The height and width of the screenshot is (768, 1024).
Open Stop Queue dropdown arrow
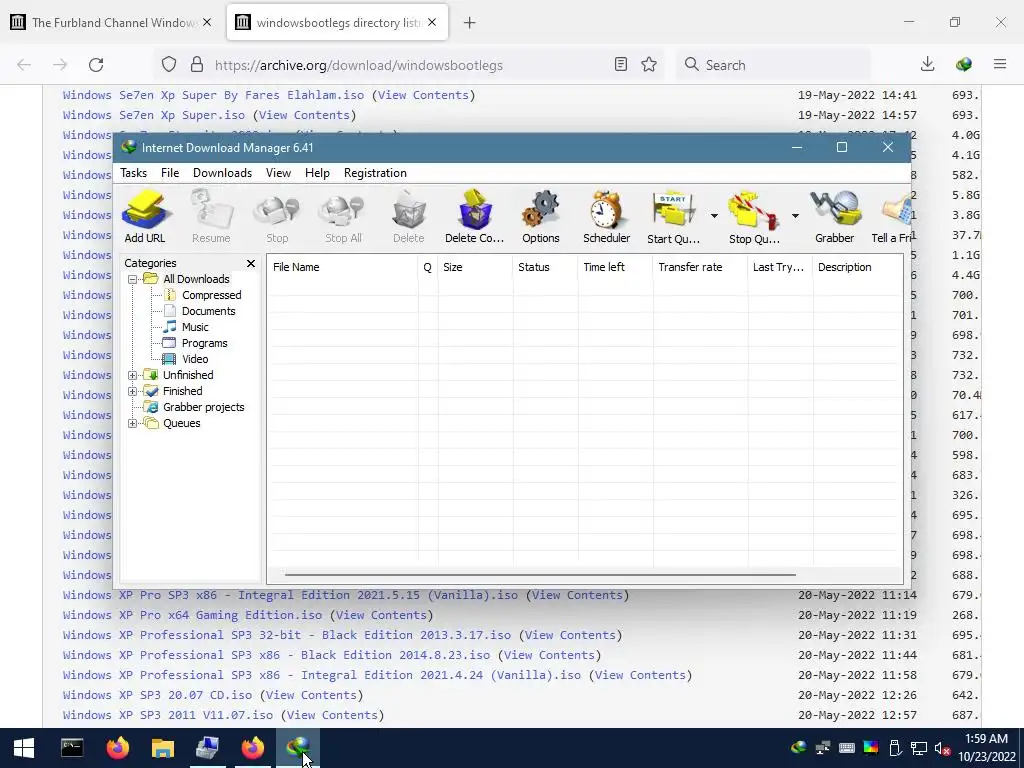pyautogui.click(x=795, y=216)
